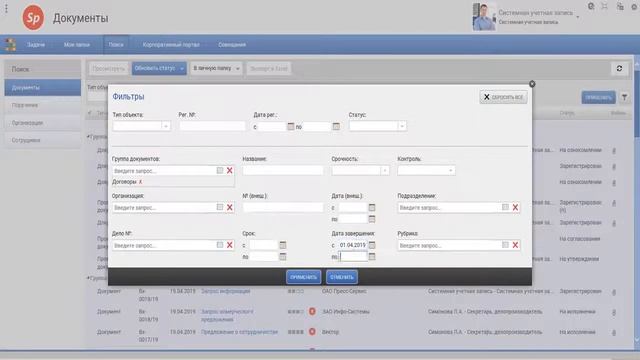Click the refresh icon in documents toolbar
The width and height of the screenshot is (640, 360).
tap(619, 68)
